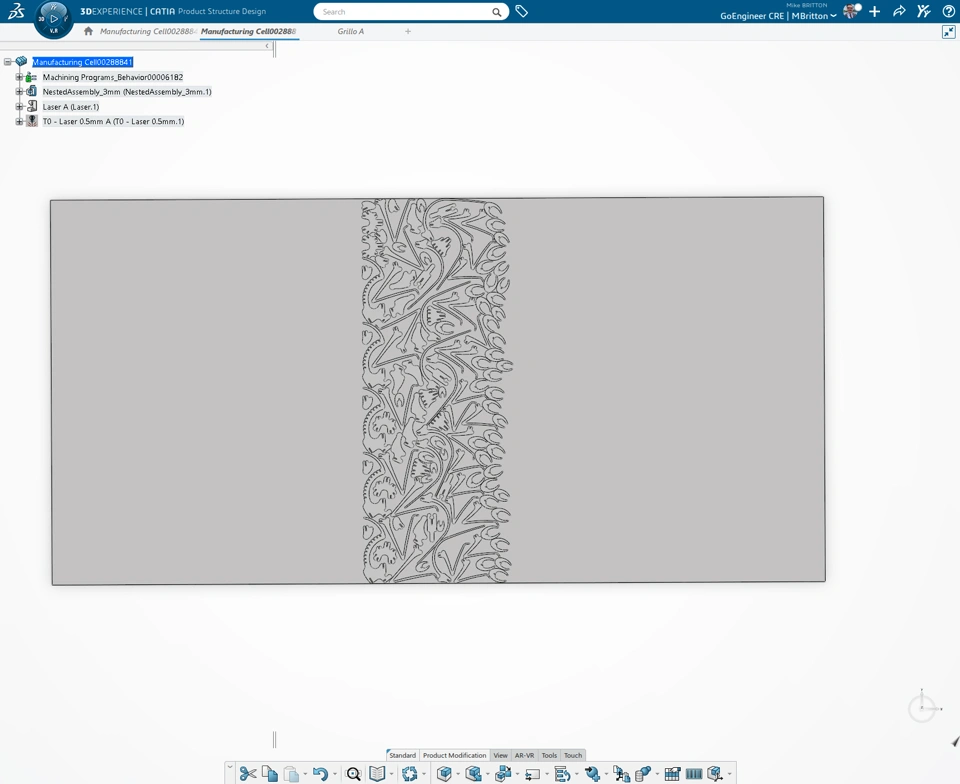The height and width of the screenshot is (784, 960).
Task: Click the tree reorder icon with curved arrow
Action: coord(562,774)
